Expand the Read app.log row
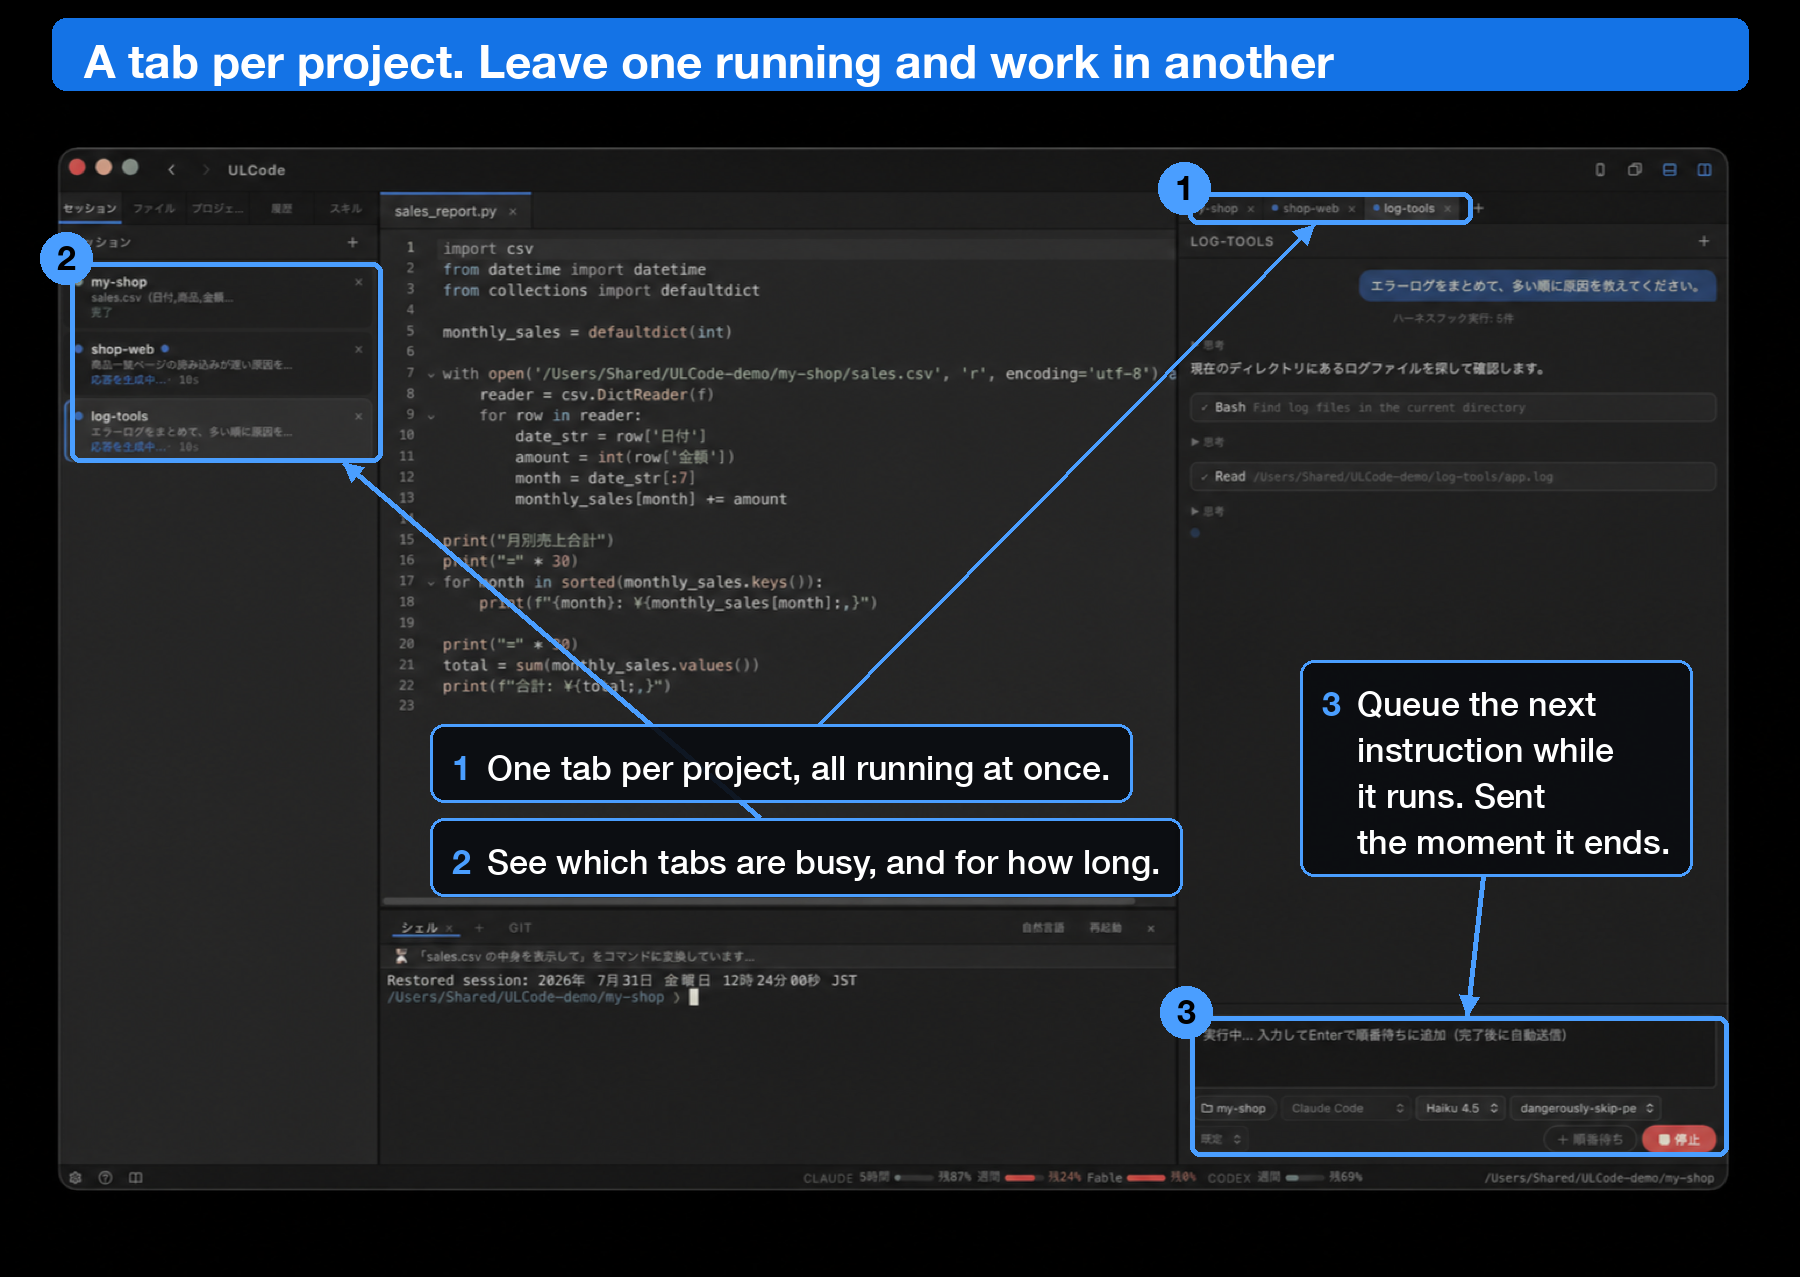Viewport: 1800px width, 1277px height. pyautogui.click(x=1453, y=476)
